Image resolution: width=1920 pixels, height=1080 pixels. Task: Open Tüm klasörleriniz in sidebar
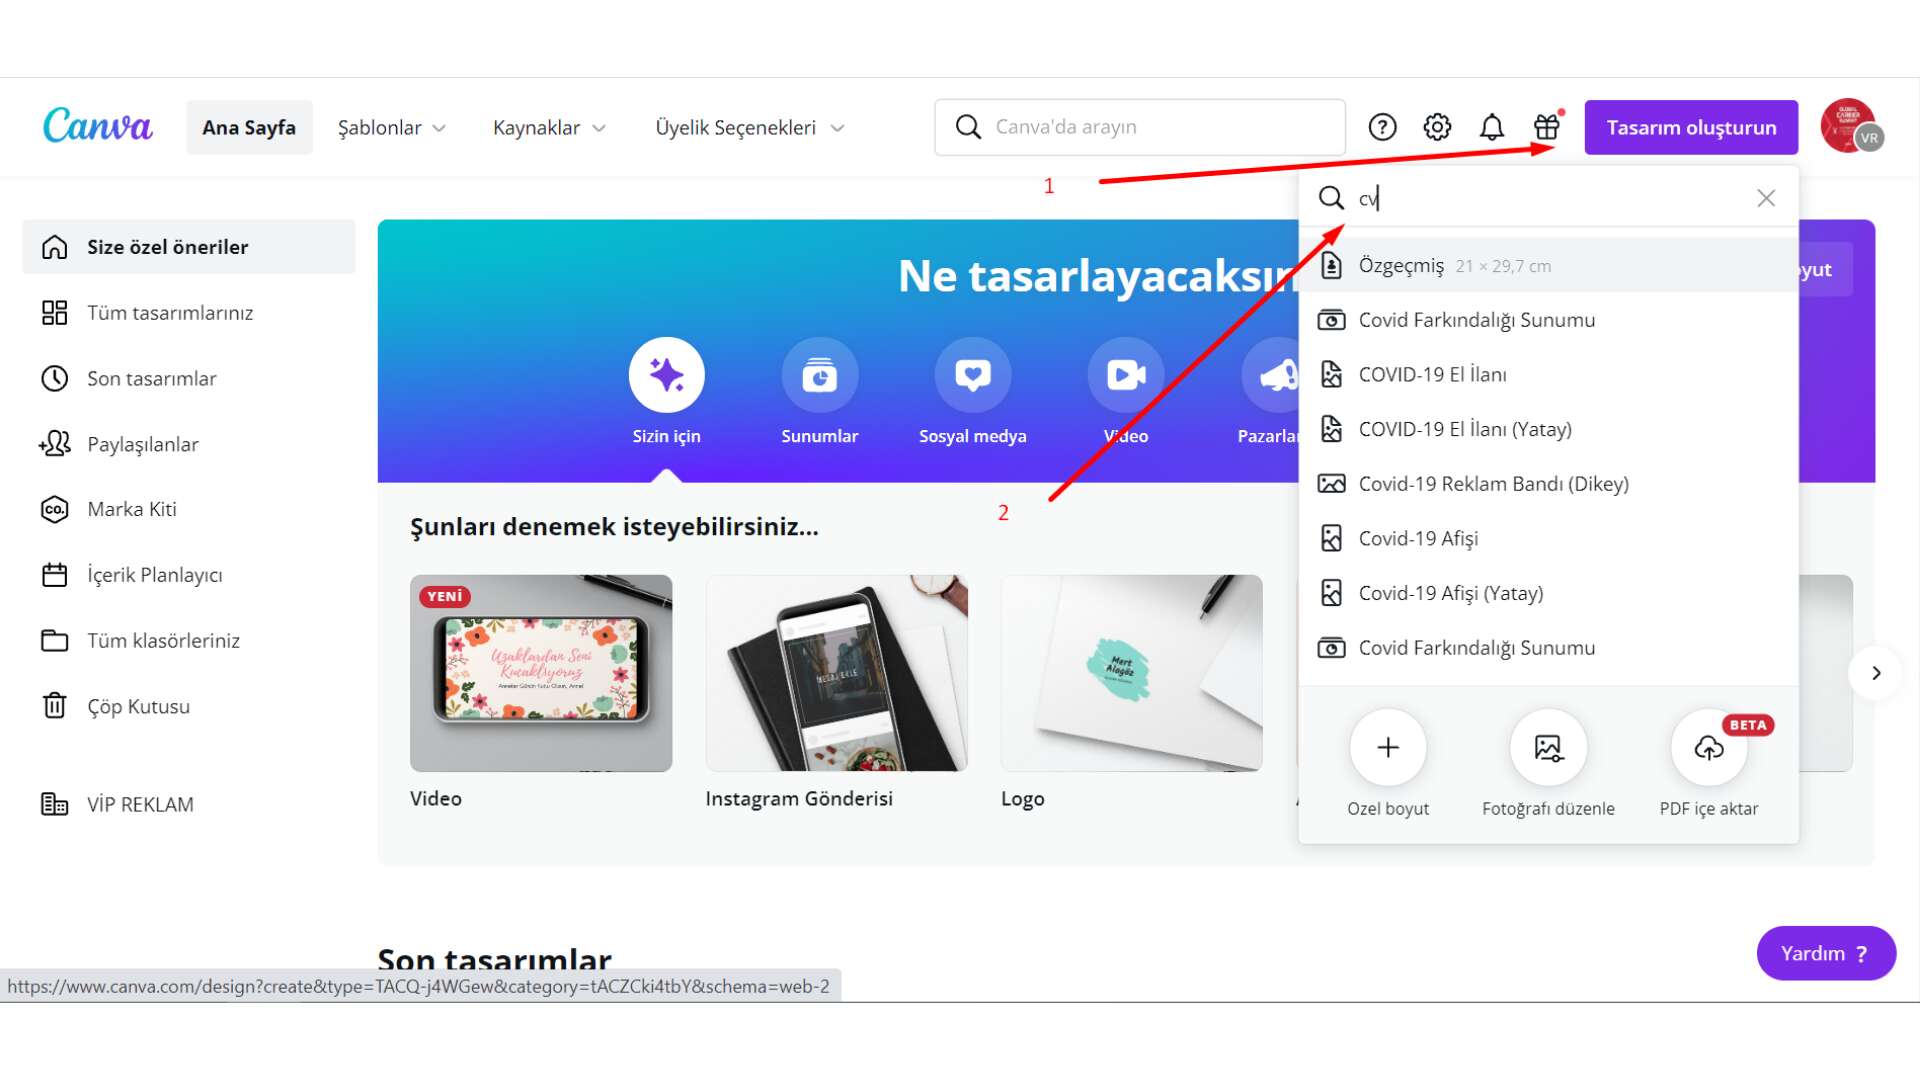click(x=189, y=640)
